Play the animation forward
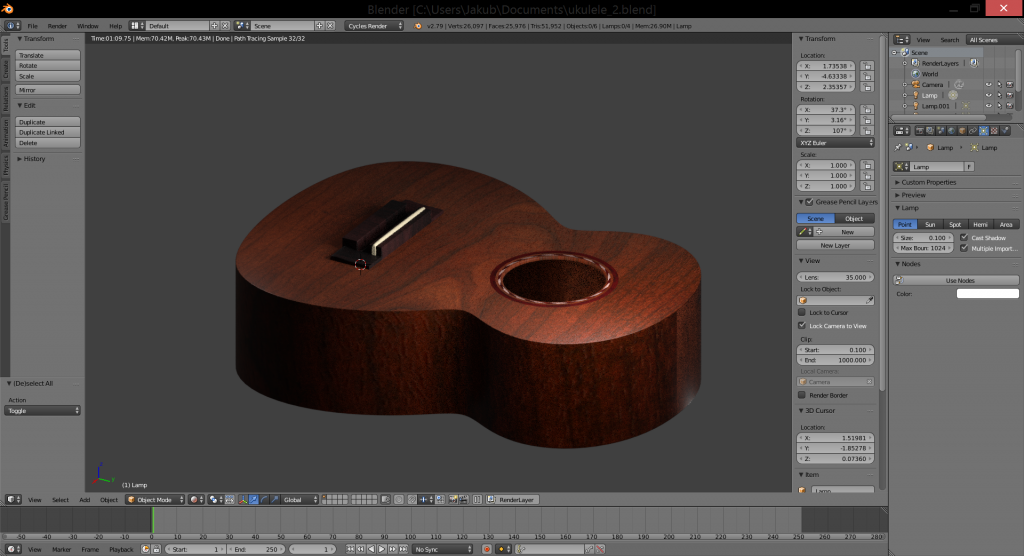Screen dimensions: 1024x556 [x=381, y=549]
